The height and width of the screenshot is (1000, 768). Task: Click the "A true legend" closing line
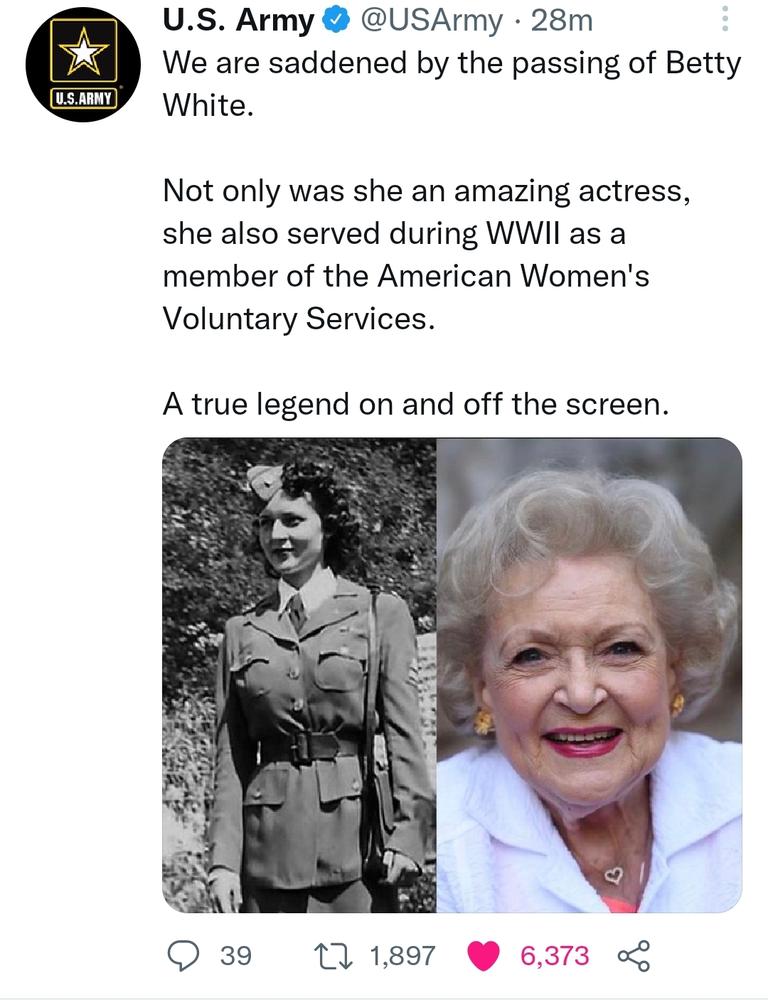(413, 404)
